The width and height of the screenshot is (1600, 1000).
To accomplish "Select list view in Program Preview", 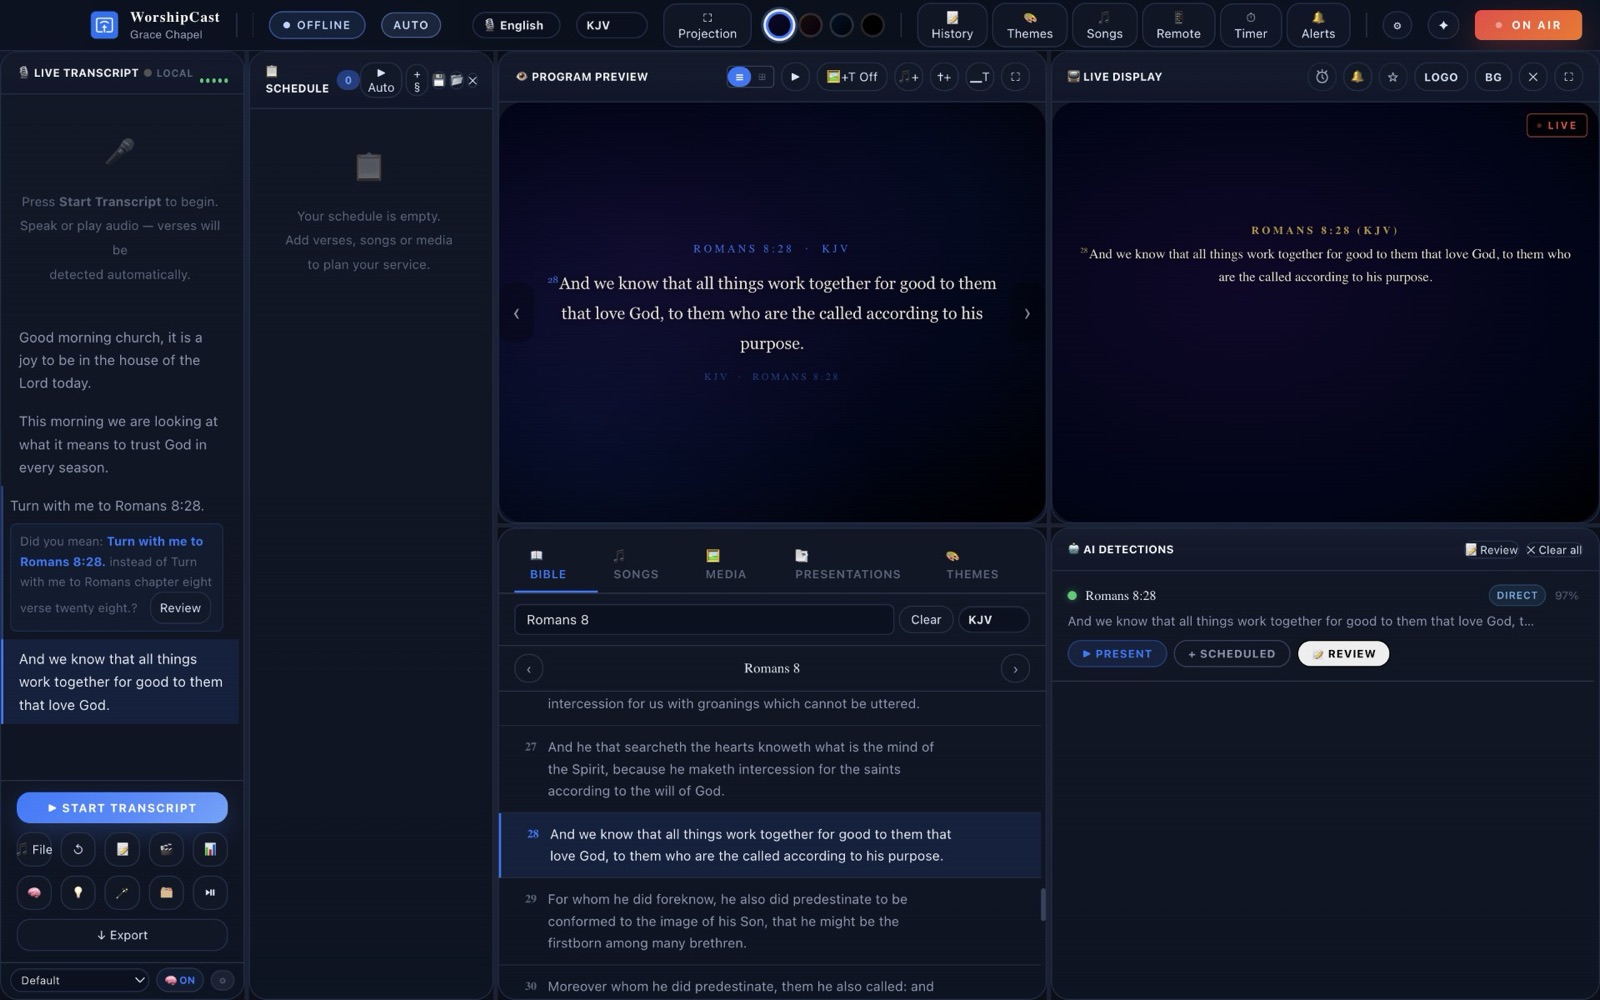I will [739, 77].
